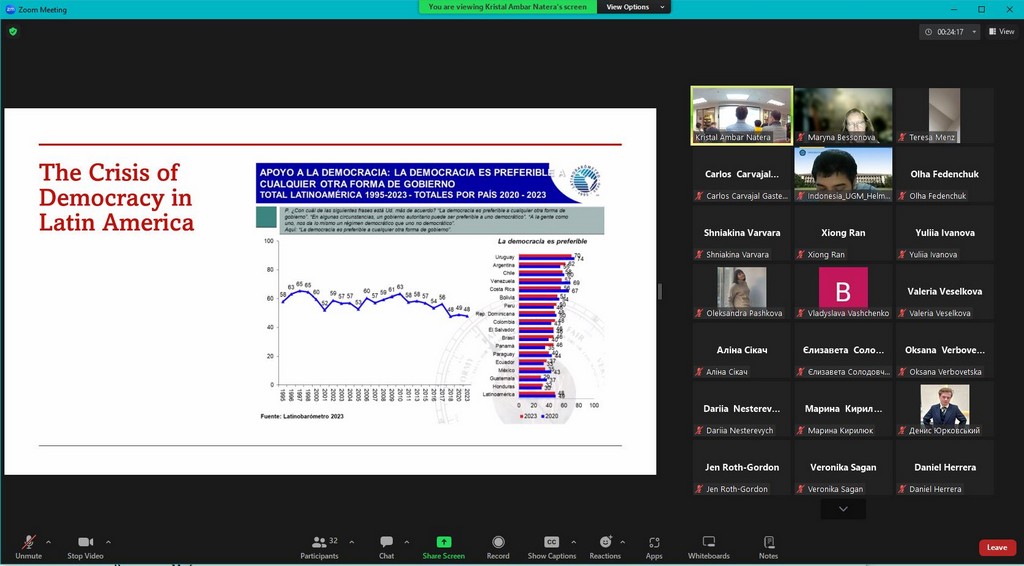The image size is (1024, 566).
Task: Click the Share Screen icon
Action: 443,542
